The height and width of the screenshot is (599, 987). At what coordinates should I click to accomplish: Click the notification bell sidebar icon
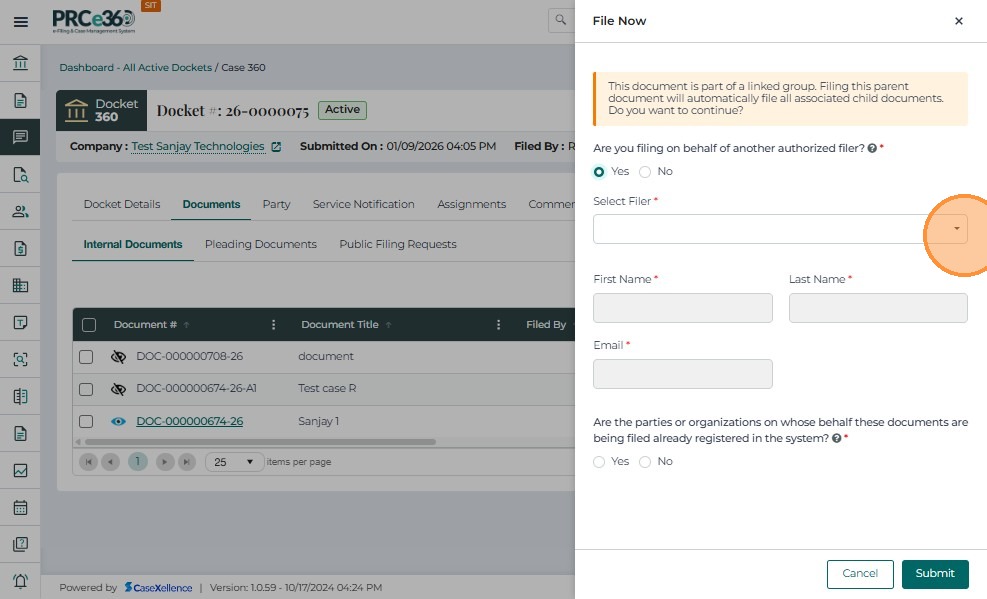[x=20, y=581]
